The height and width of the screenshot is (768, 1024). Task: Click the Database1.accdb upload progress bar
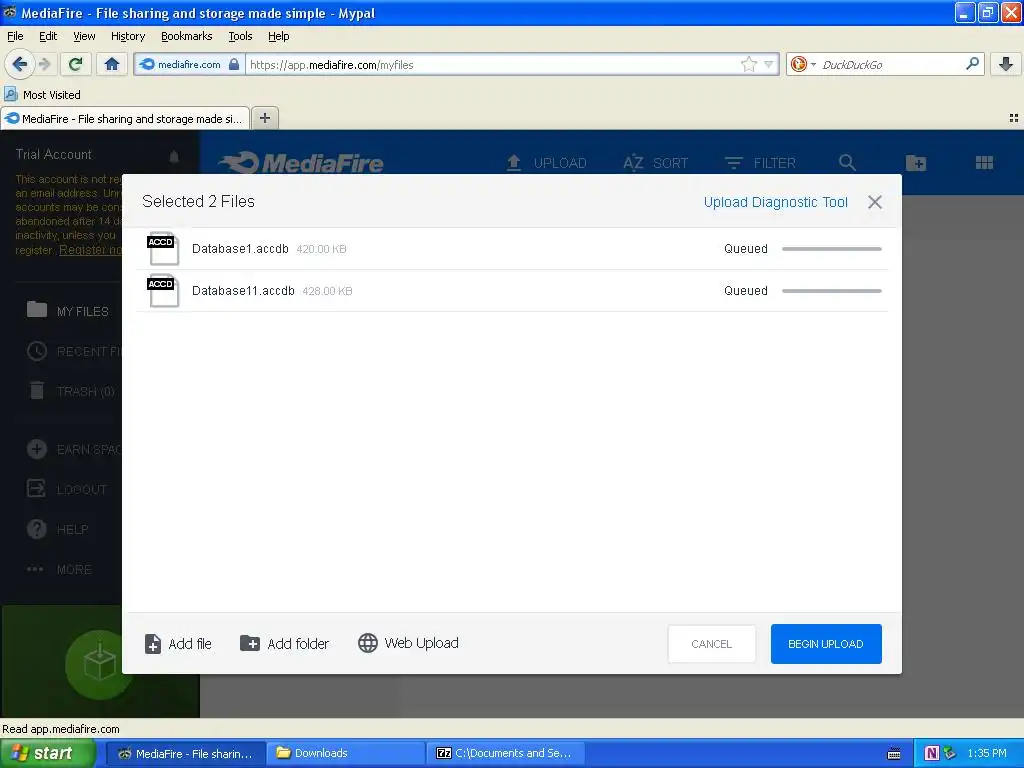point(831,249)
